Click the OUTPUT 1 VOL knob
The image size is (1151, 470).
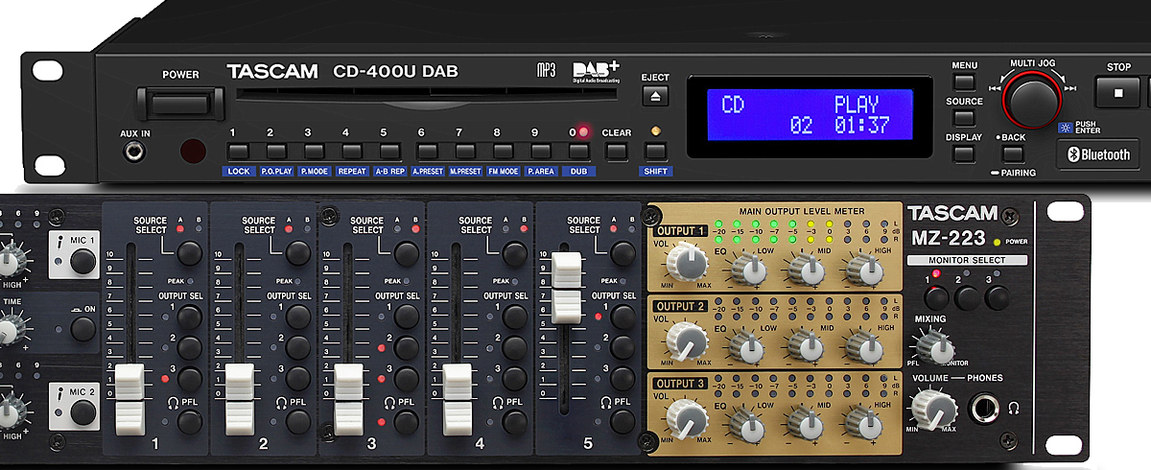tap(687, 262)
